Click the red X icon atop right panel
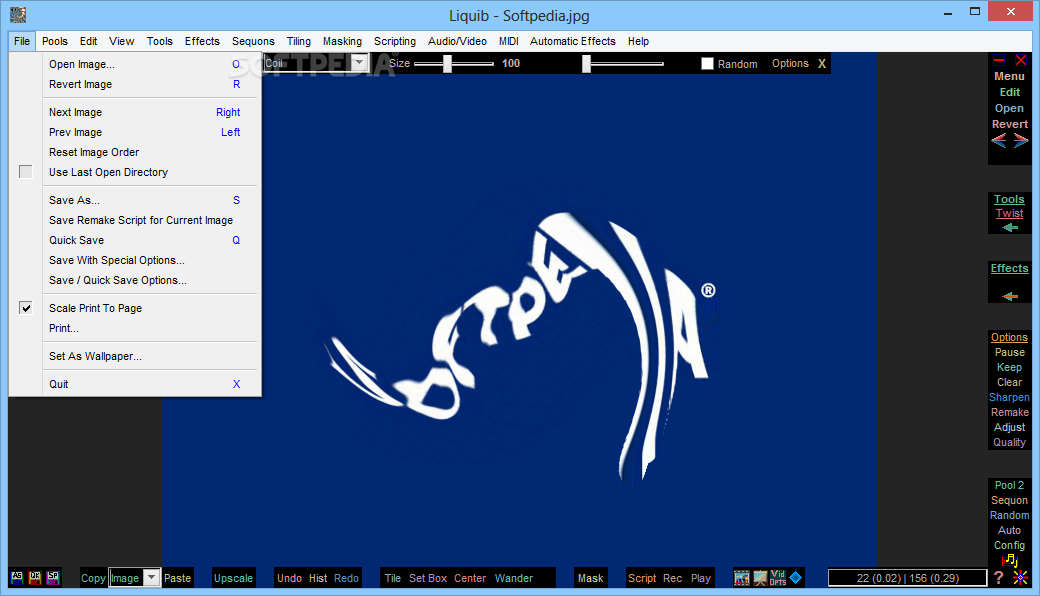 1021,60
